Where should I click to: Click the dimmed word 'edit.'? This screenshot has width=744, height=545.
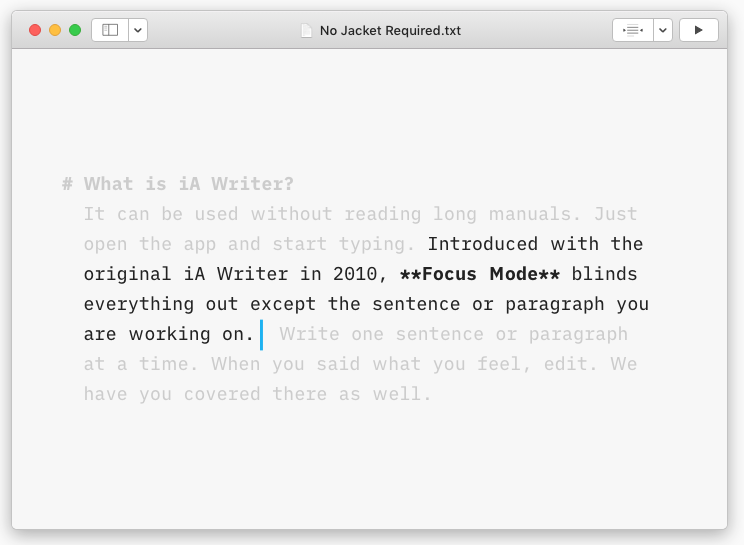(571, 364)
